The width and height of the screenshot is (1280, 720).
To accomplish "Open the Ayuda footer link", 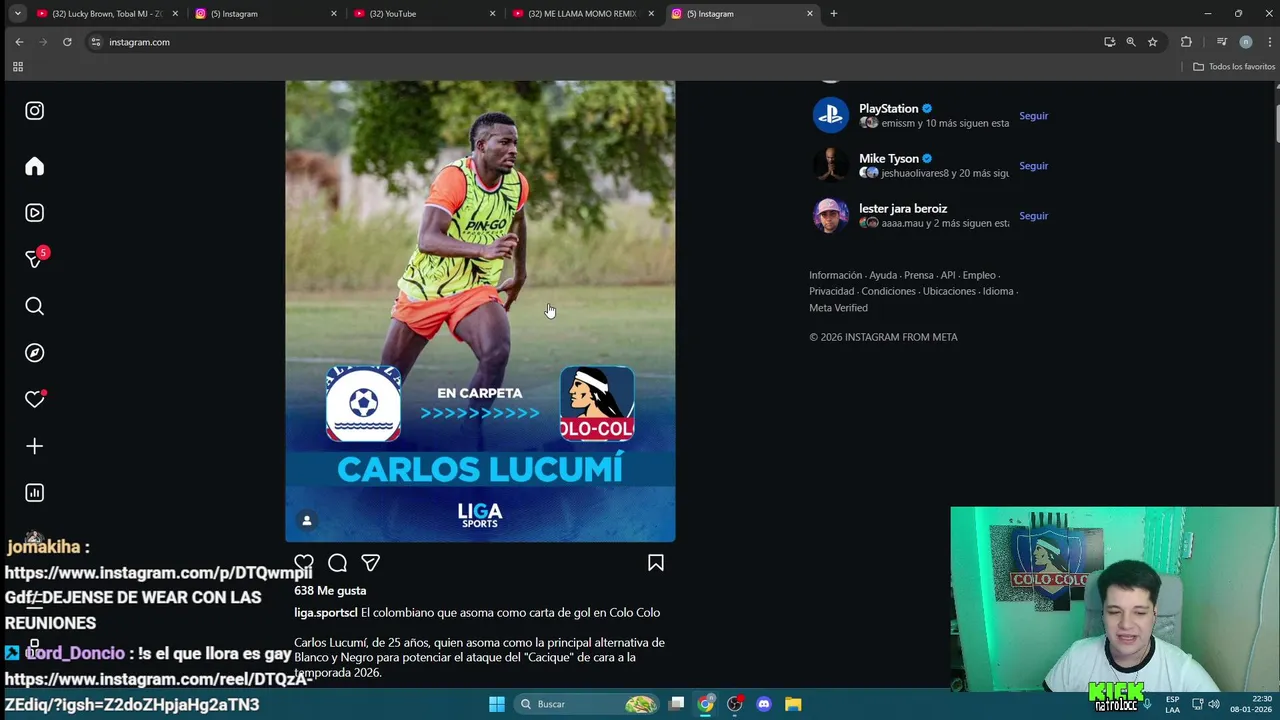I will click(x=883, y=275).
